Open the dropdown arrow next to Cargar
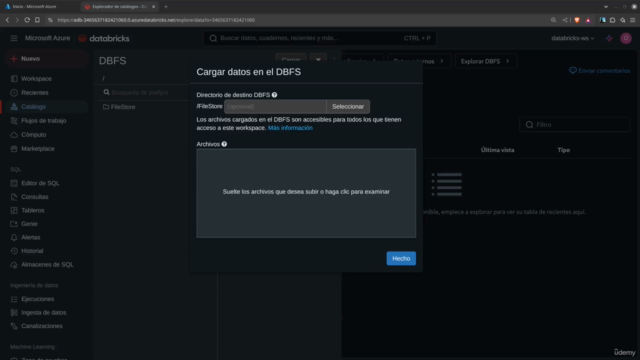 pyautogui.click(x=318, y=60)
